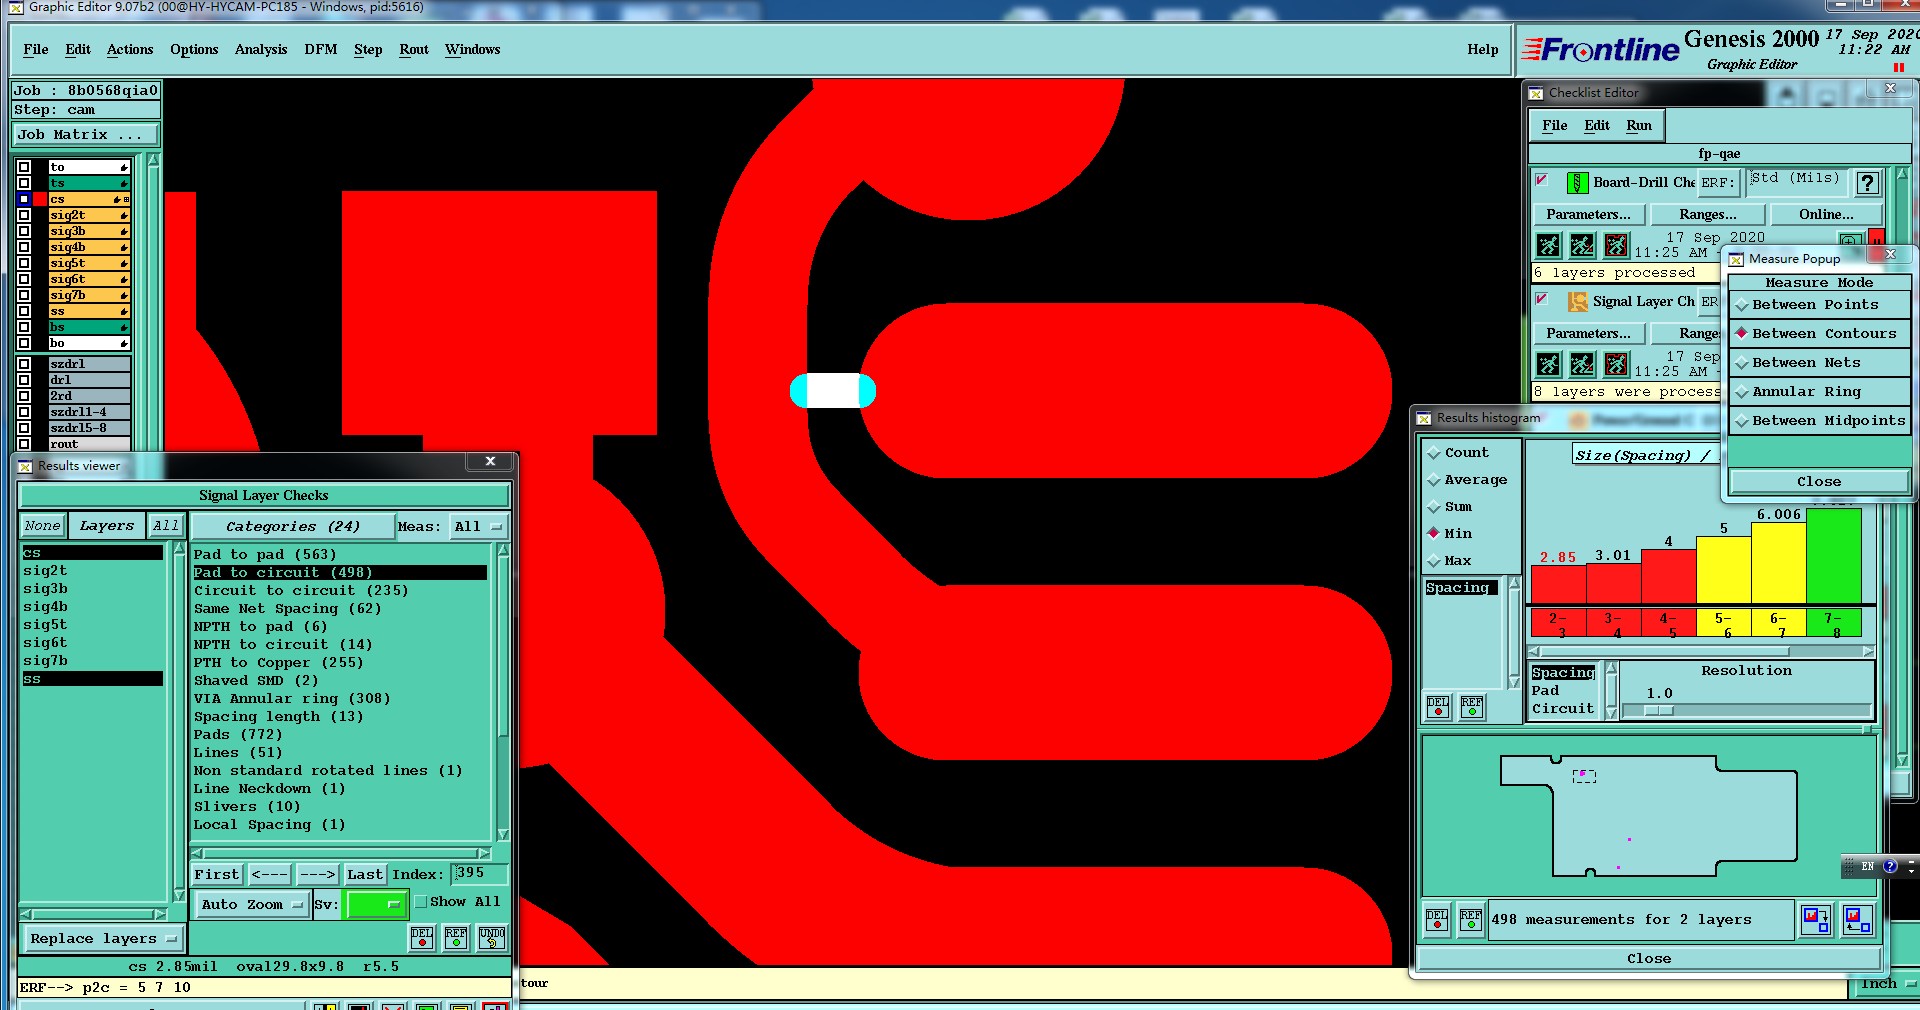Toggle Show All checkbox in Results viewer
The width and height of the screenshot is (1920, 1010).
pos(421,901)
